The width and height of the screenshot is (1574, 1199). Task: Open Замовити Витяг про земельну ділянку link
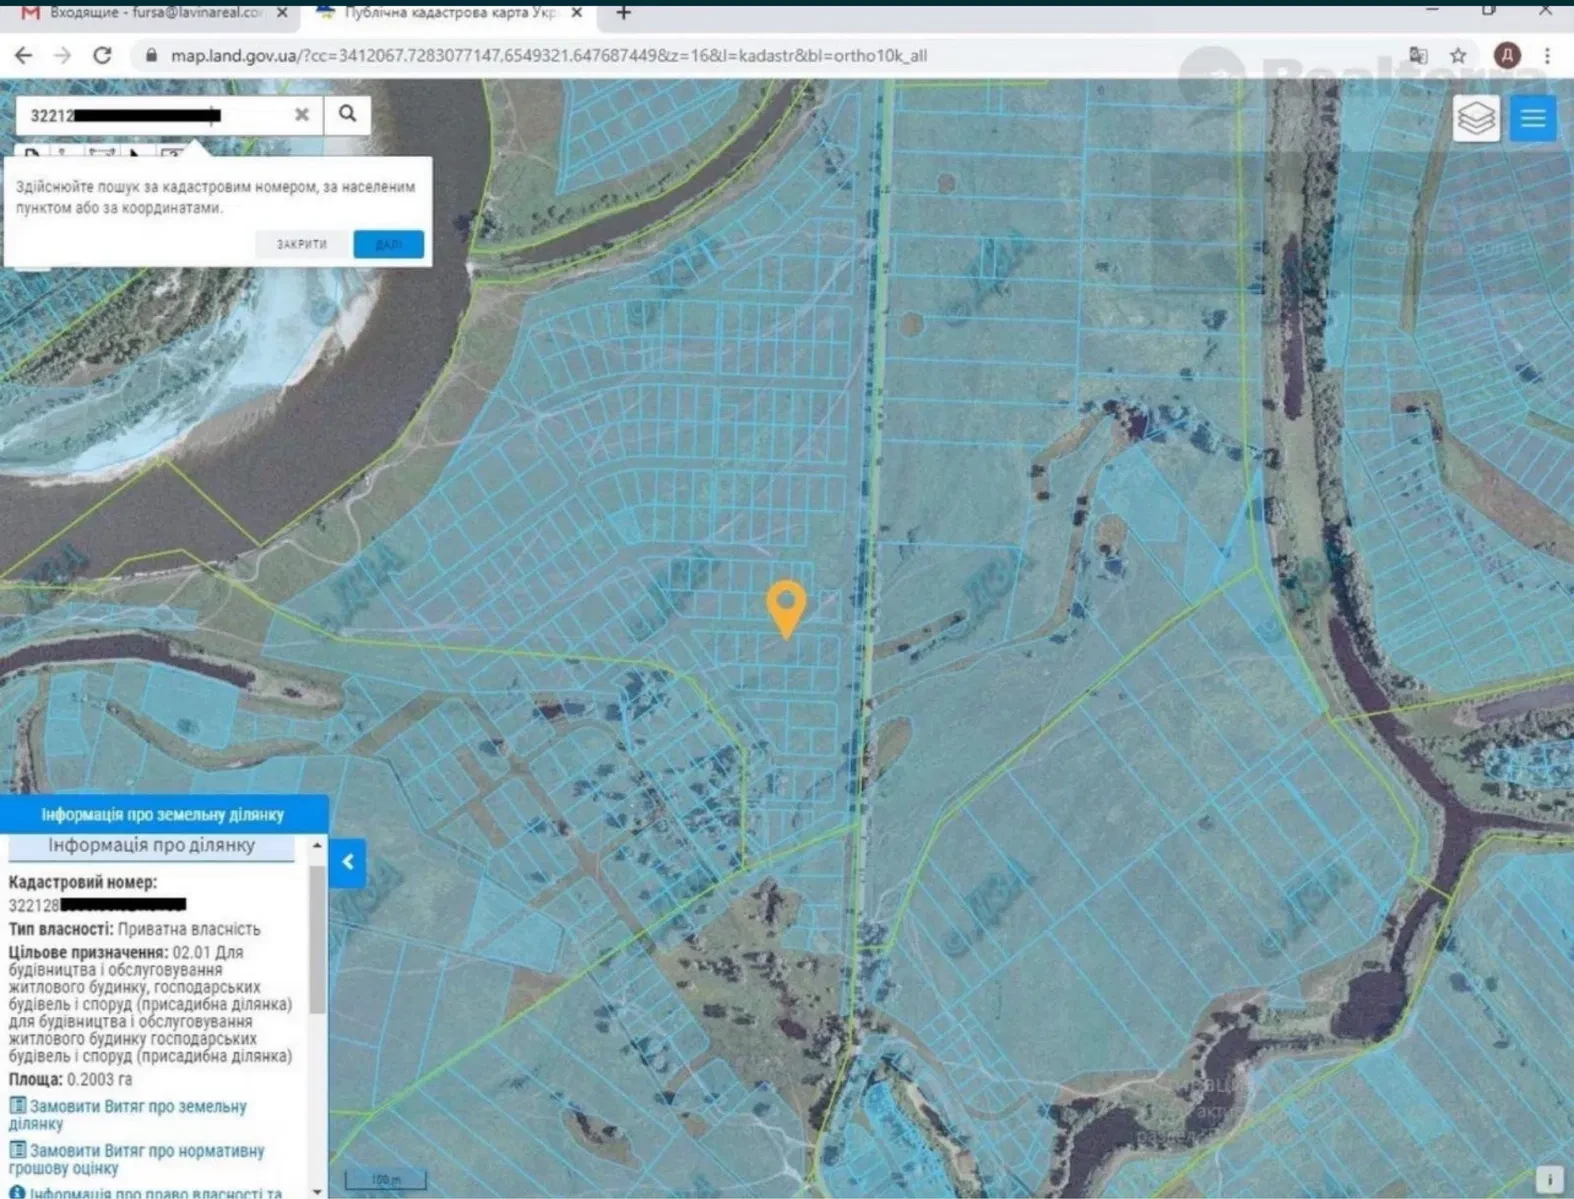(127, 1115)
